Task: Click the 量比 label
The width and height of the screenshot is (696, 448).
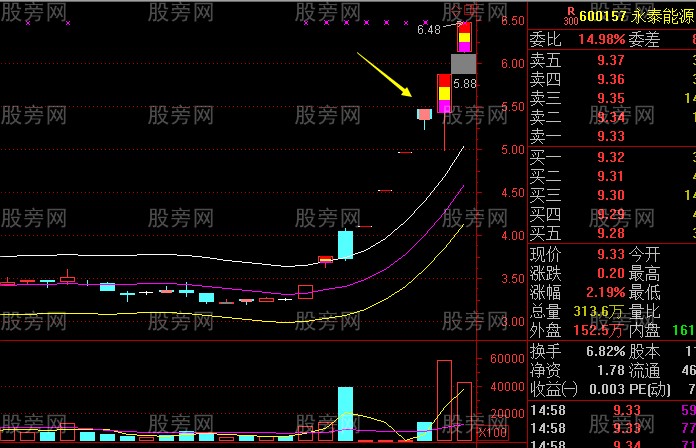Action: point(644,311)
